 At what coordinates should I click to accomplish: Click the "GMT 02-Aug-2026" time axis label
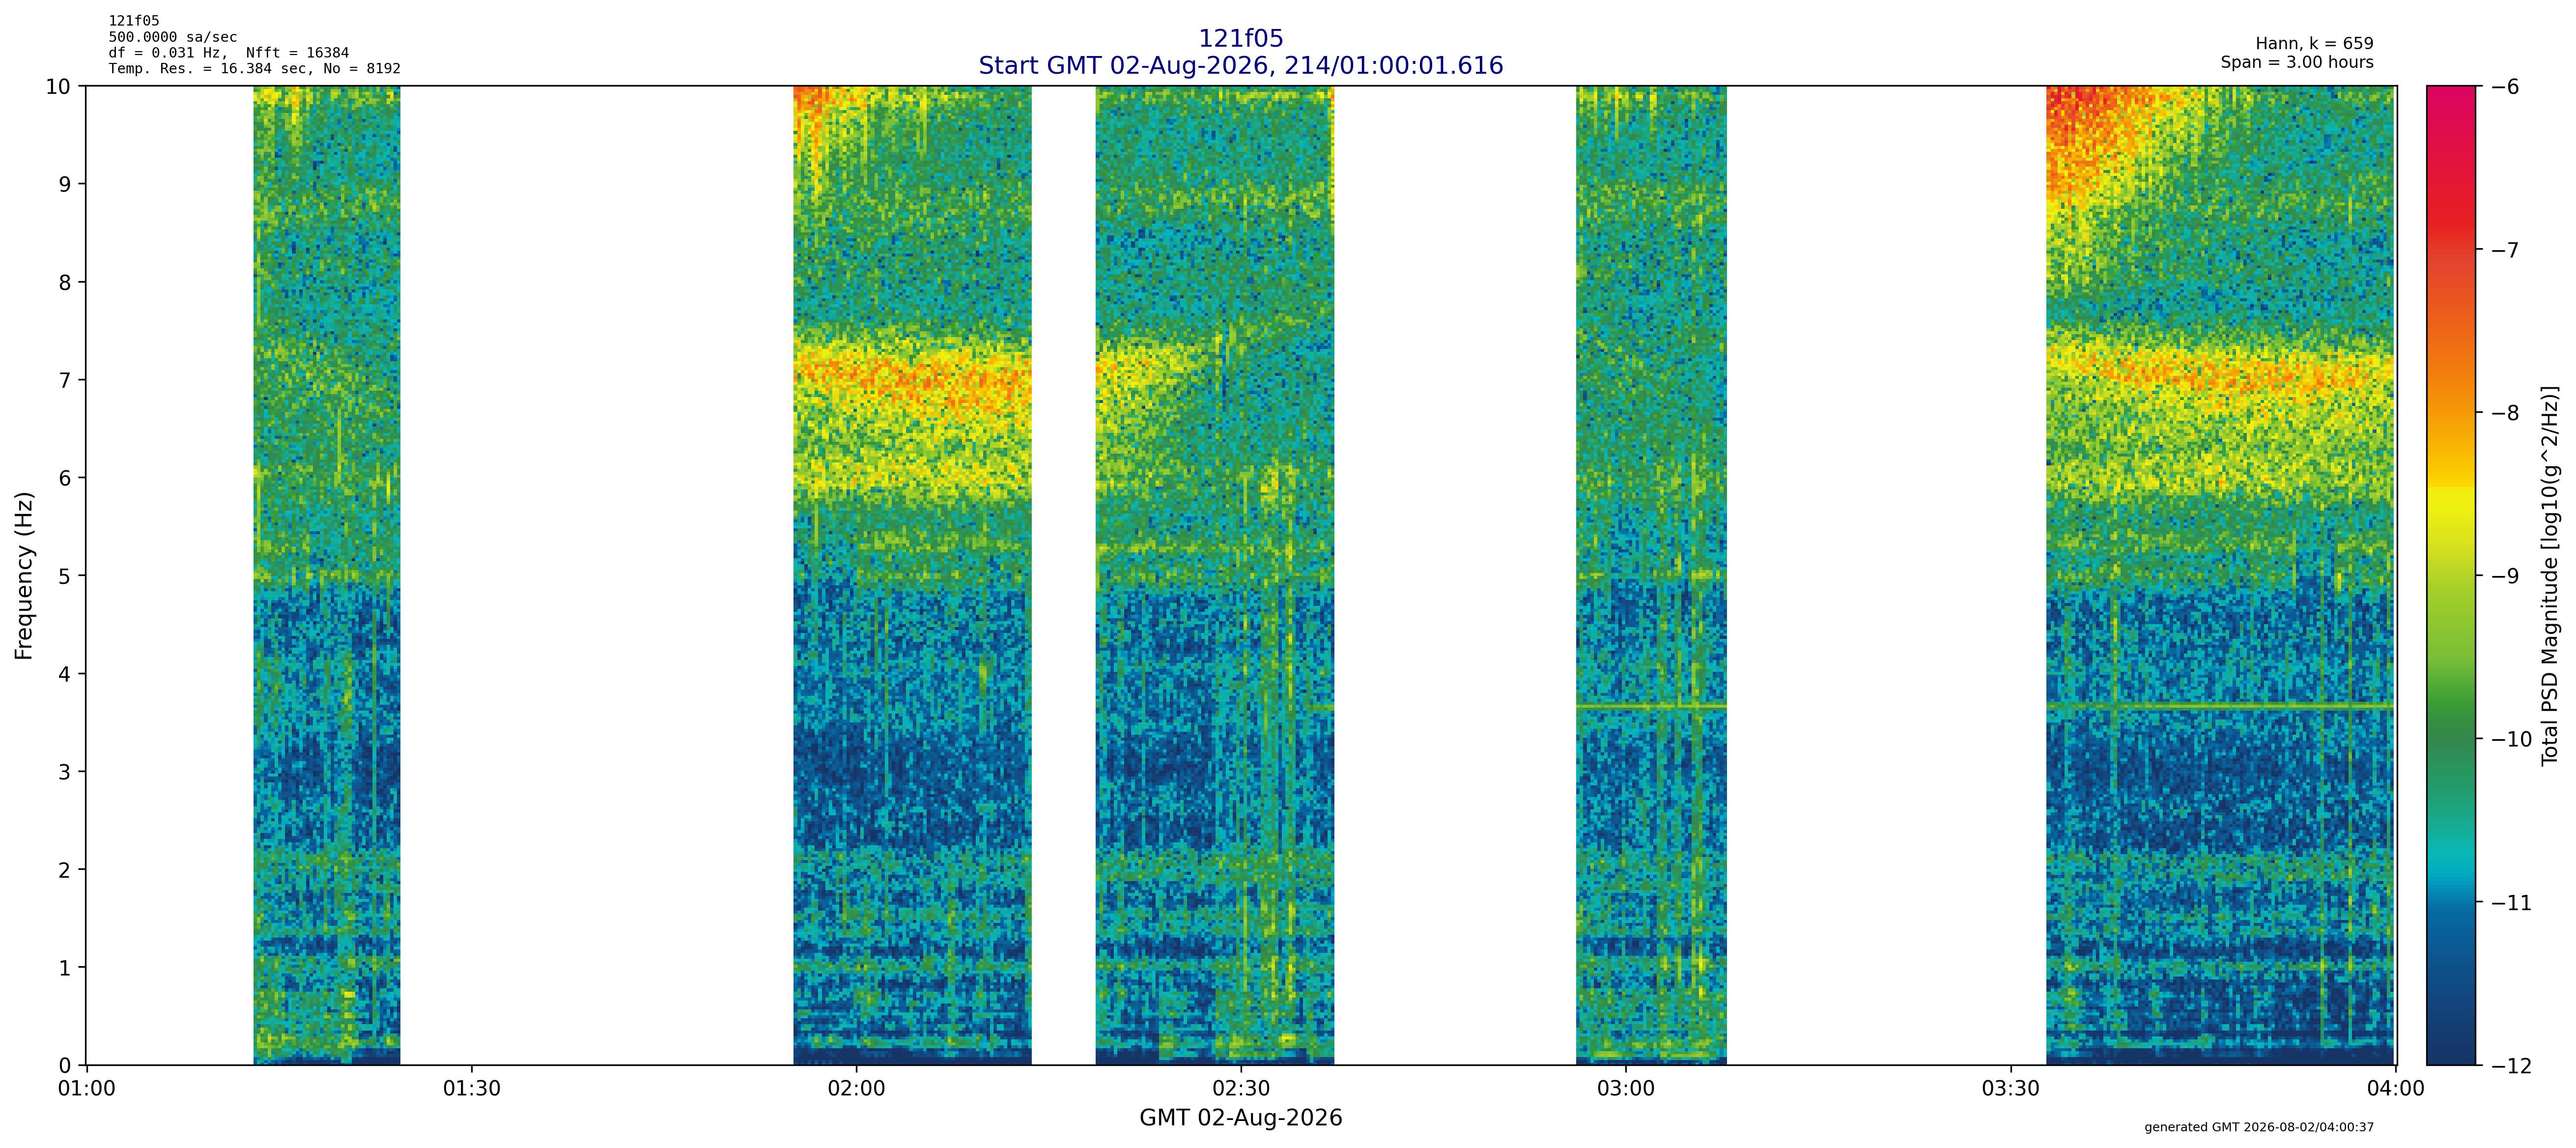(x=1240, y=1118)
